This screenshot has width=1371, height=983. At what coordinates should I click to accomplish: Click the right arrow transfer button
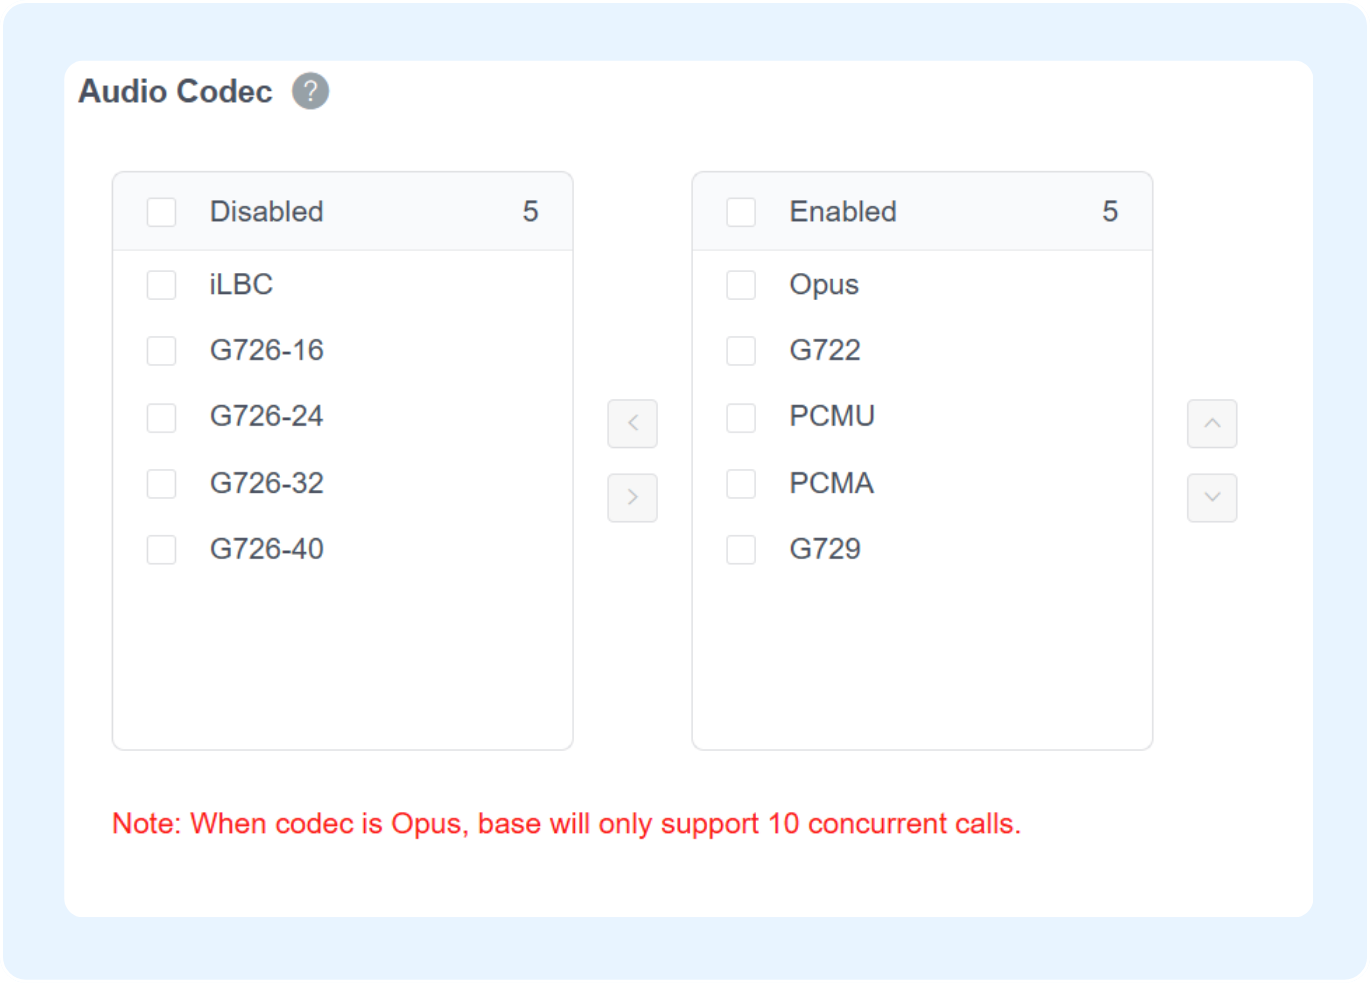(632, 497)
